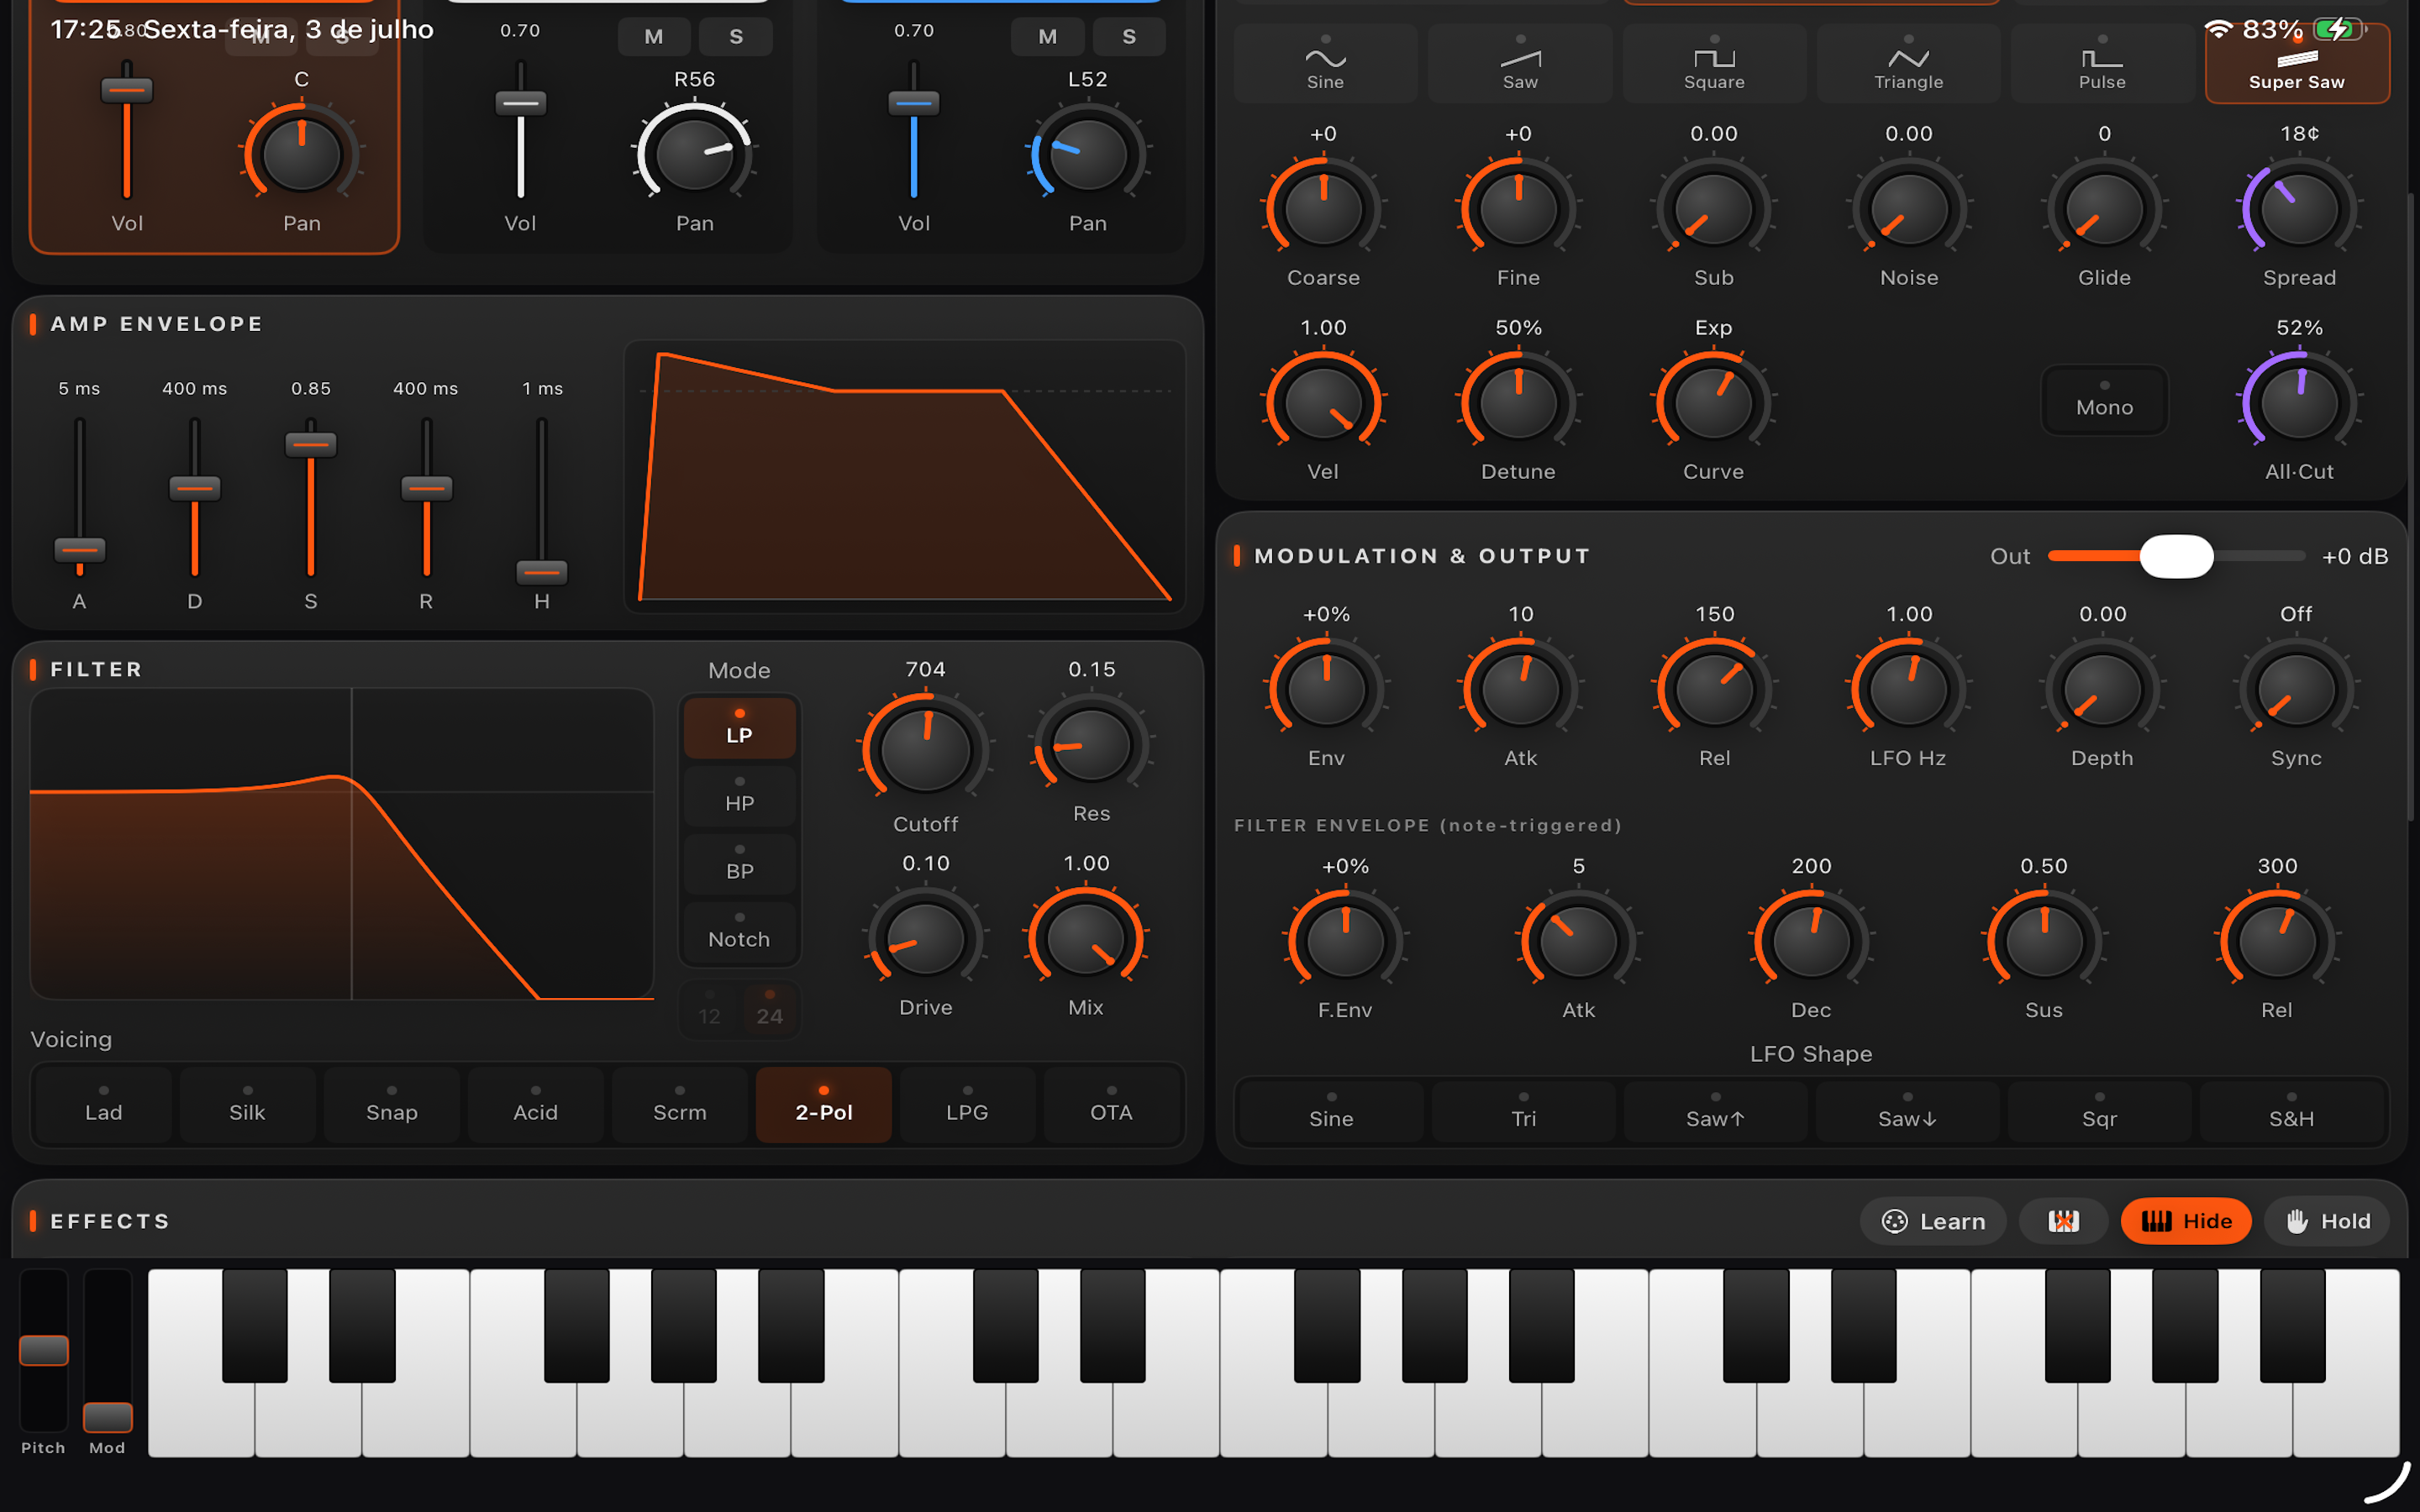Select the Square waveform
This screenshot has height=1512, width=2420.
(x=1714, y=64)
